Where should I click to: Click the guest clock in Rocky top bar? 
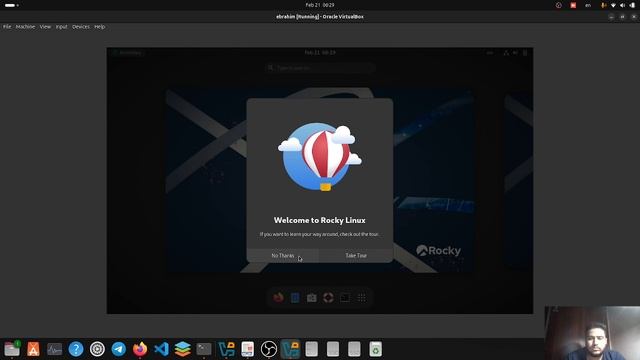click(x=320, y=53)
